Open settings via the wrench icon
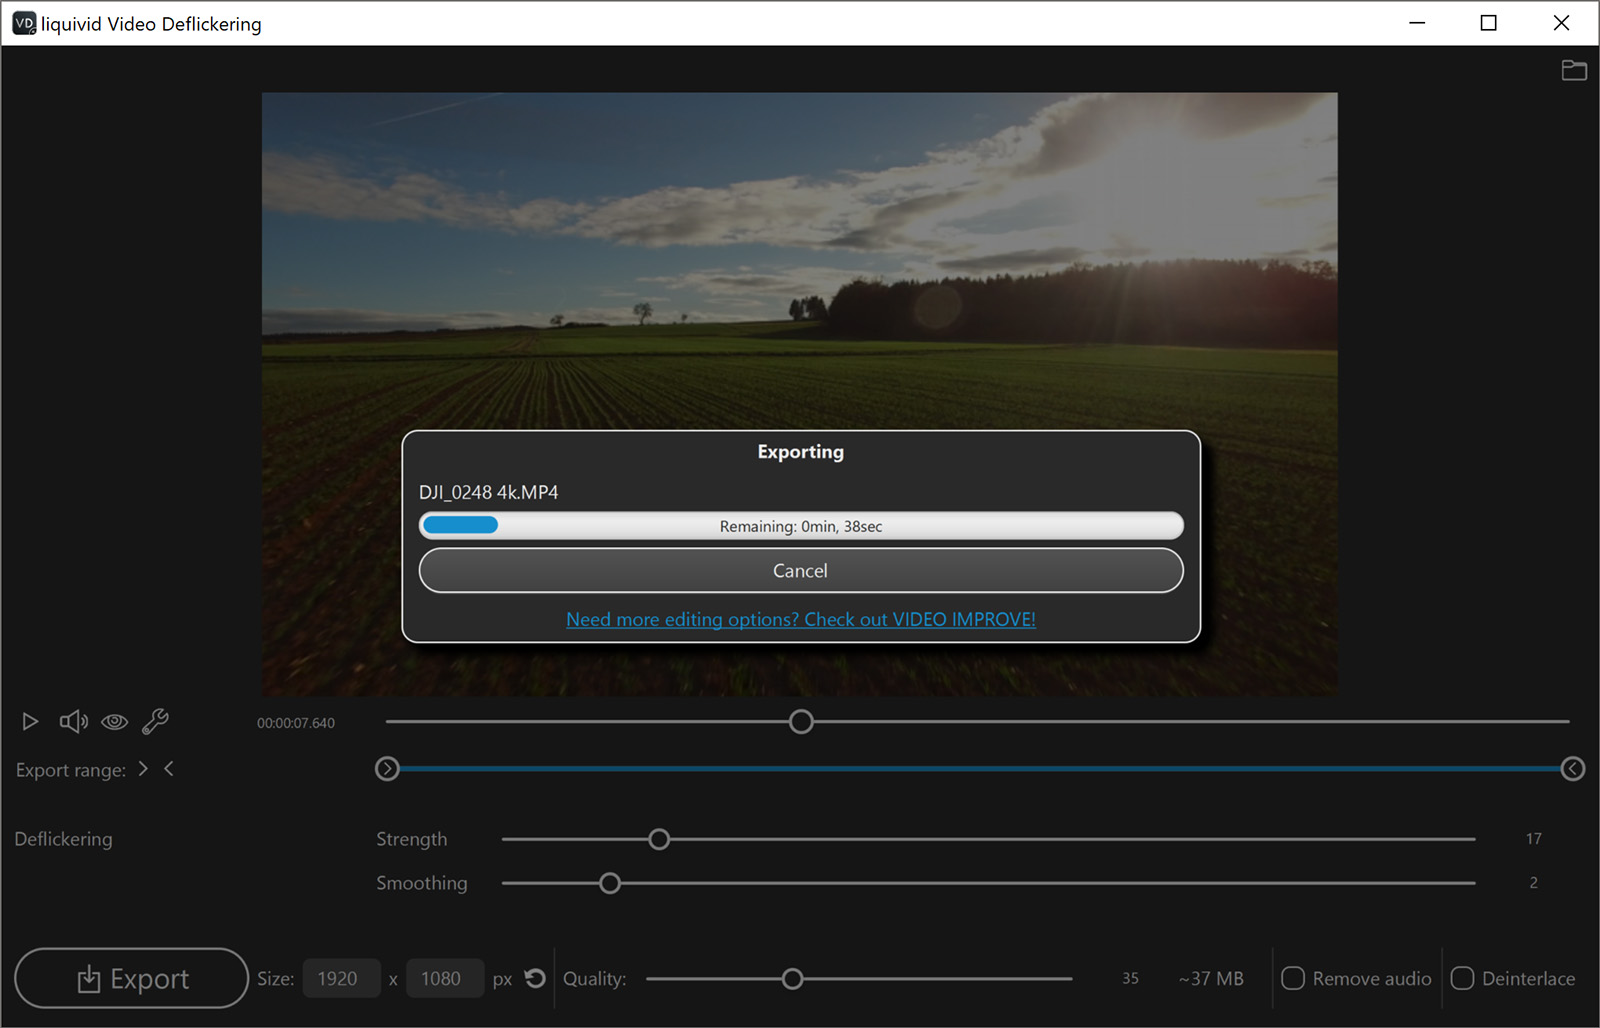This screenshot has height=1028, width=1600. (x=156, y=721)
